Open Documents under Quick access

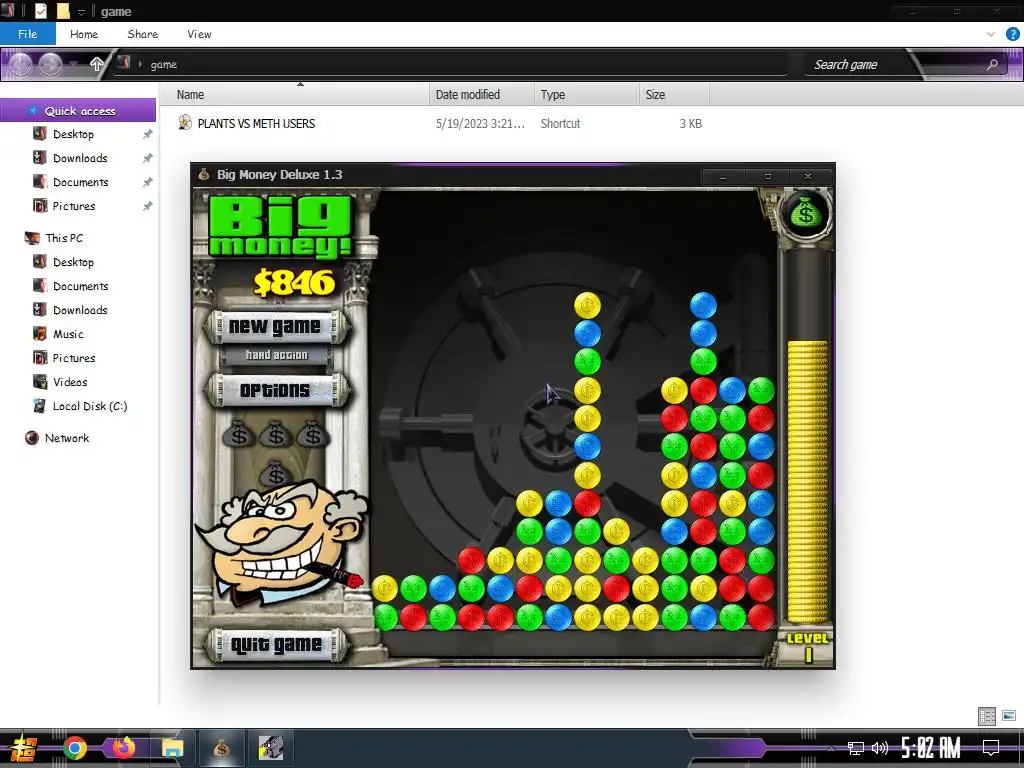(x=80, y=182)
